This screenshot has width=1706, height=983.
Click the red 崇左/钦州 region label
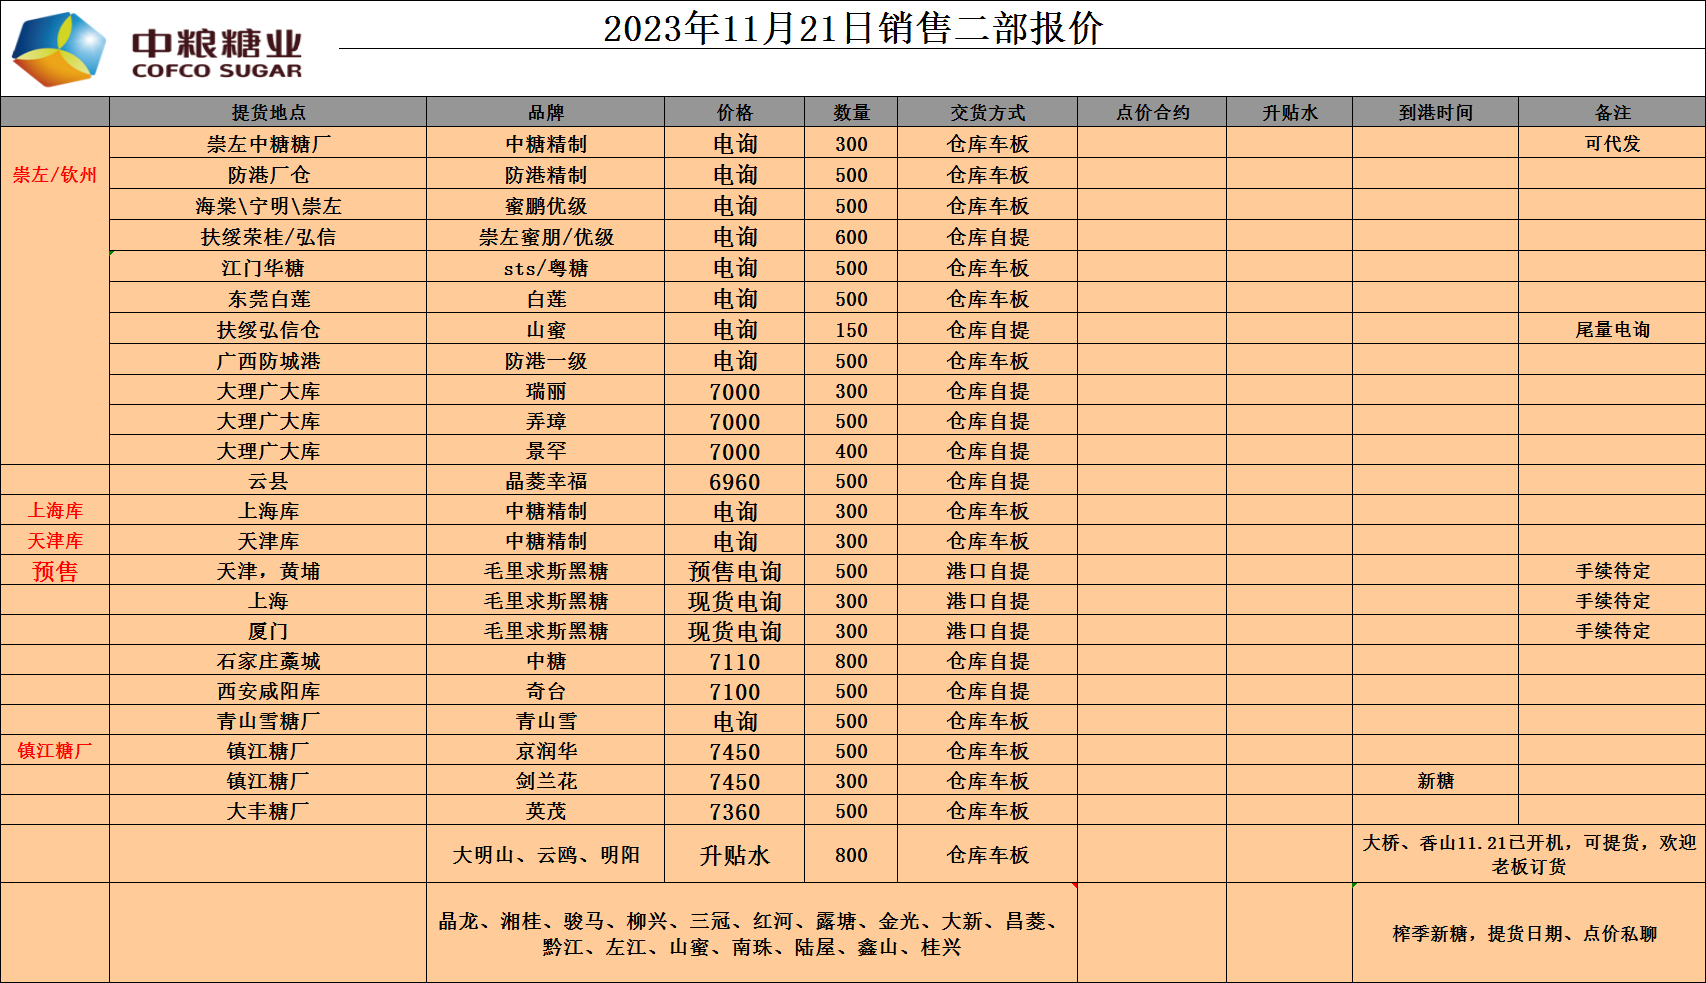pyautogui.click(x=55, y=175)
